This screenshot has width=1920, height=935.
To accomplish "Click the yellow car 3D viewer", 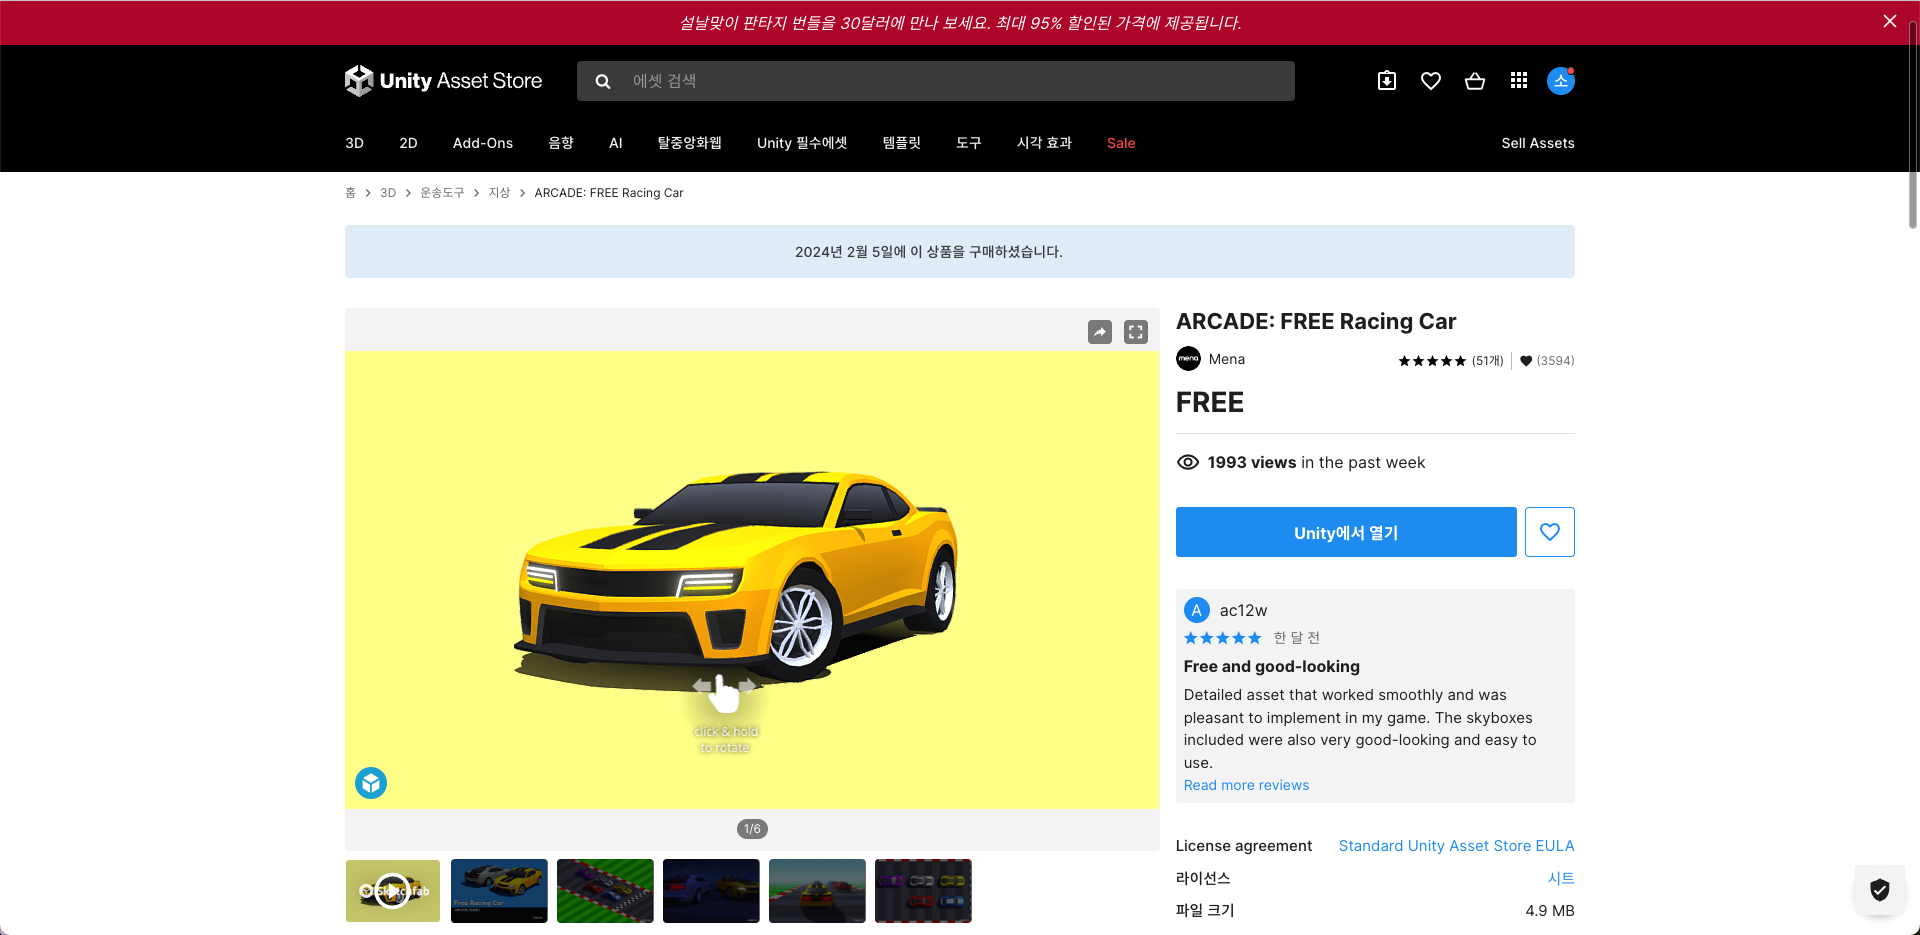I will pyautogui.click(x=752, y=580).
